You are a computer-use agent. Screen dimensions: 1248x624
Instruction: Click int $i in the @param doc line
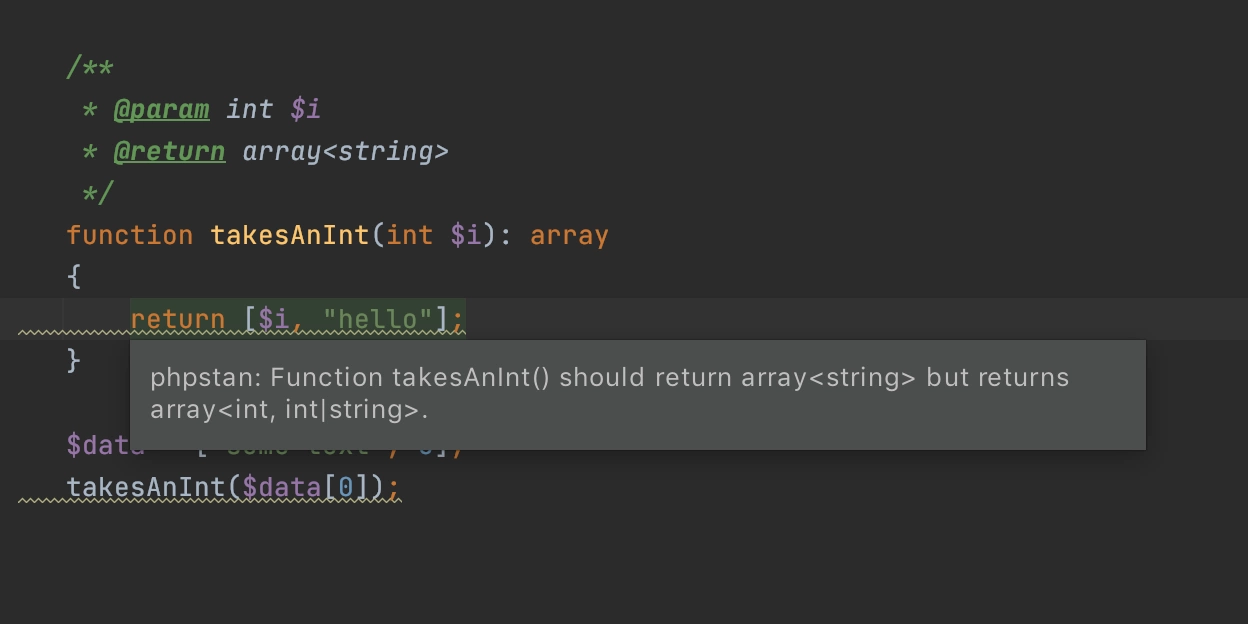[x=274, y=109]
